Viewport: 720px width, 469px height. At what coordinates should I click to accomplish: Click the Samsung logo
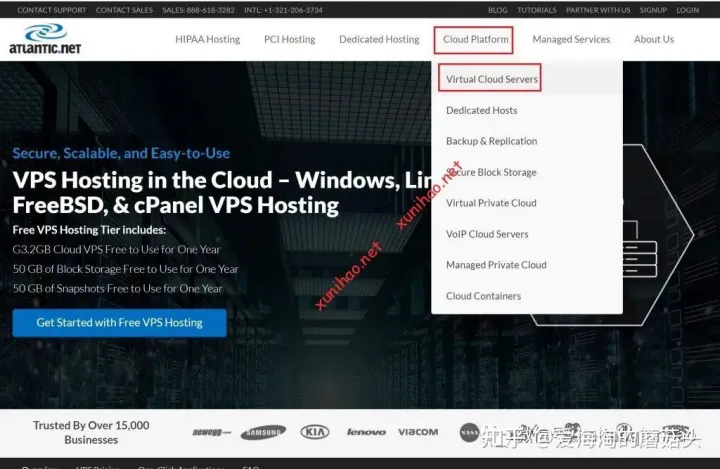(x=263, y=432)
